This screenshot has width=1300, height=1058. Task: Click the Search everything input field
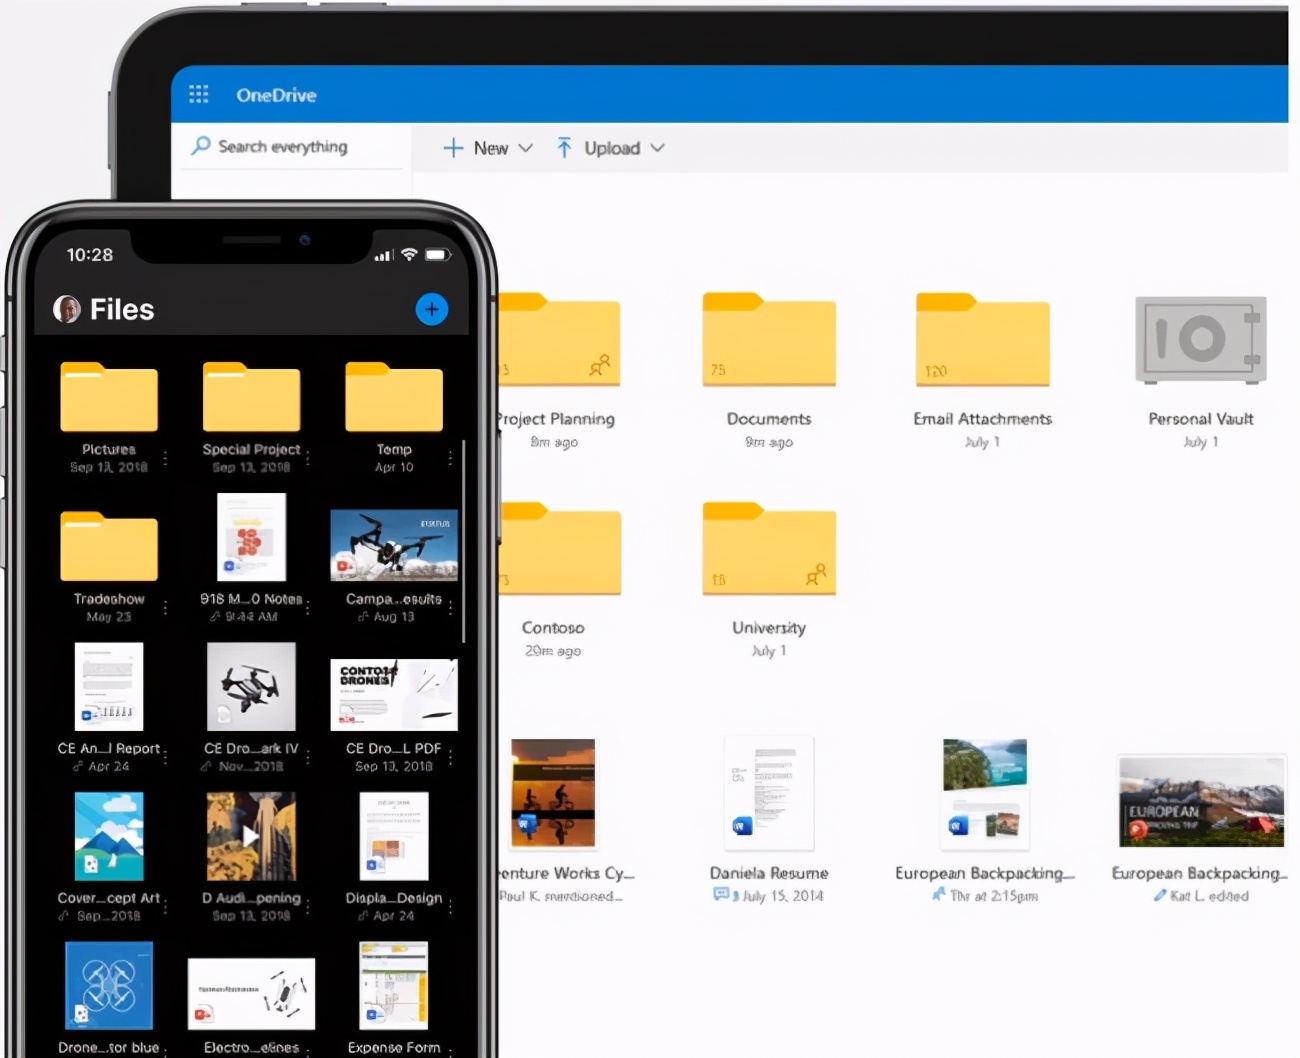click(x=290, y=146)
